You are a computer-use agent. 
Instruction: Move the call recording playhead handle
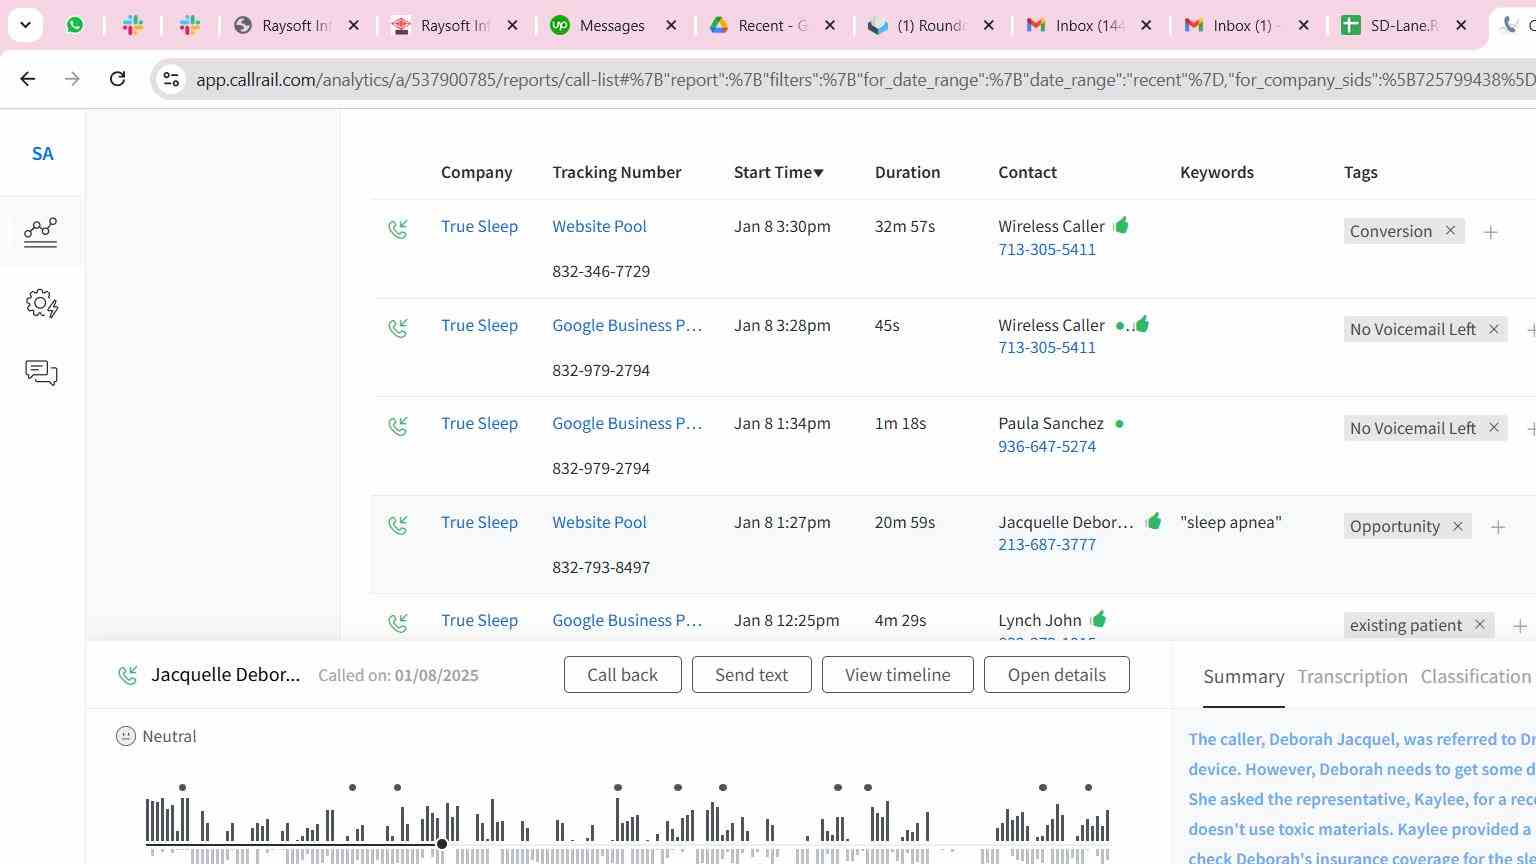(442, 845)
